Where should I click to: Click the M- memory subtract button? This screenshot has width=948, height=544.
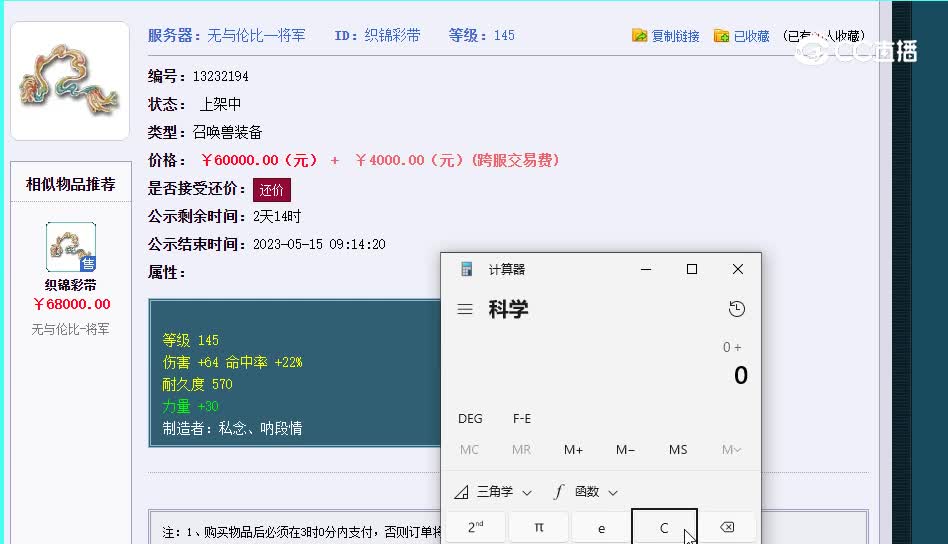(x=625, y=450)
